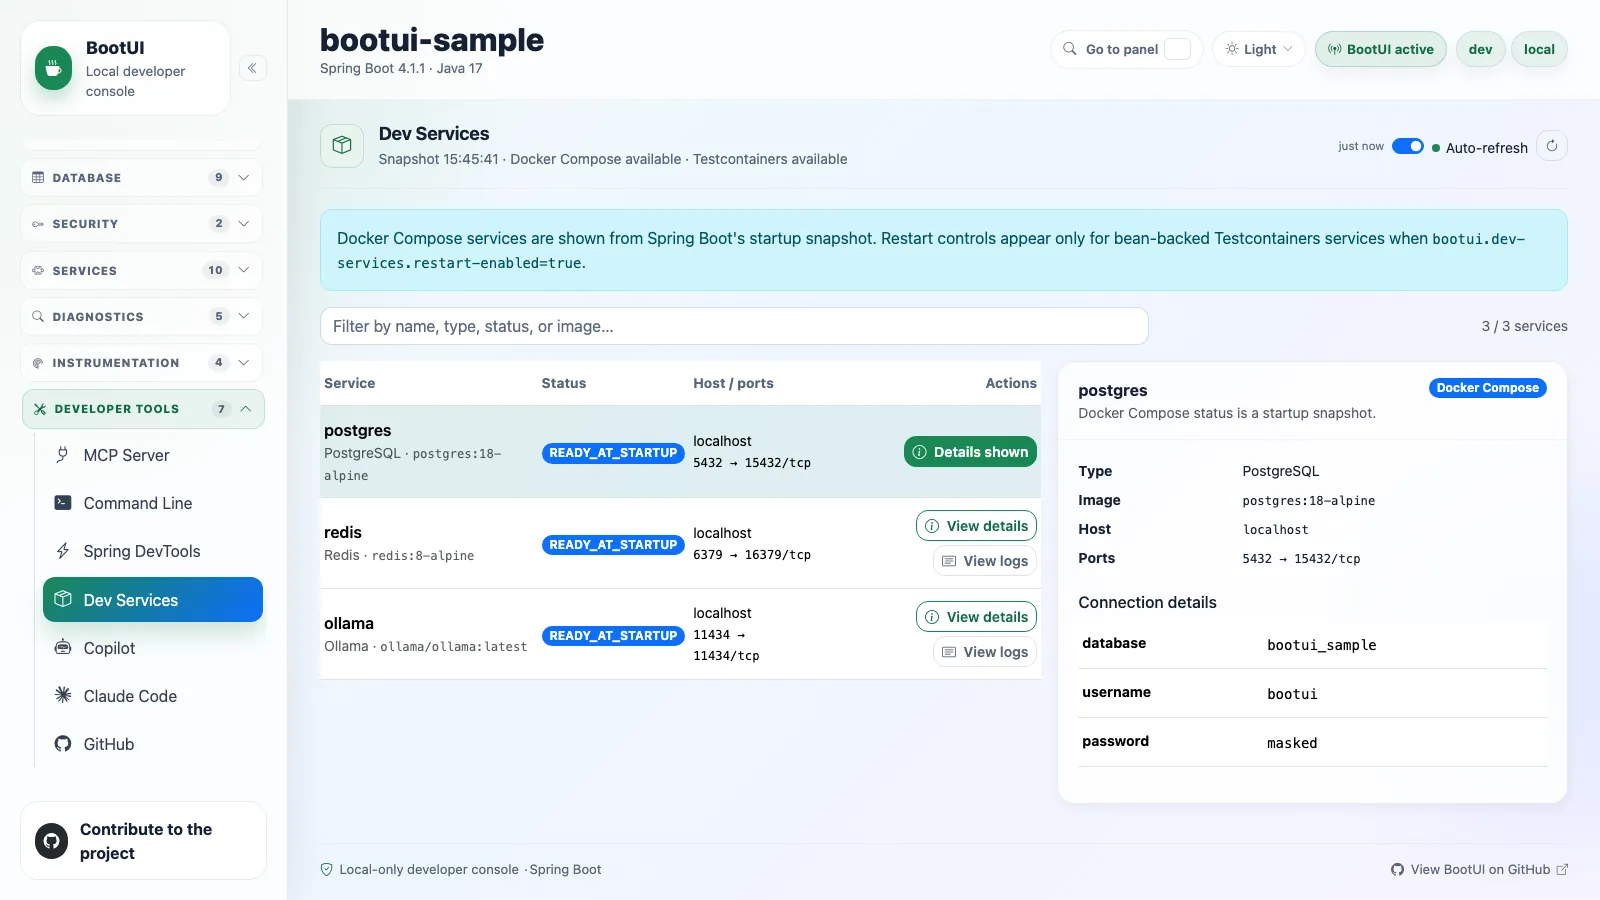The image size is (1600, 900).
Task: Open the GitHub menu item
Action: coord(152,744)
